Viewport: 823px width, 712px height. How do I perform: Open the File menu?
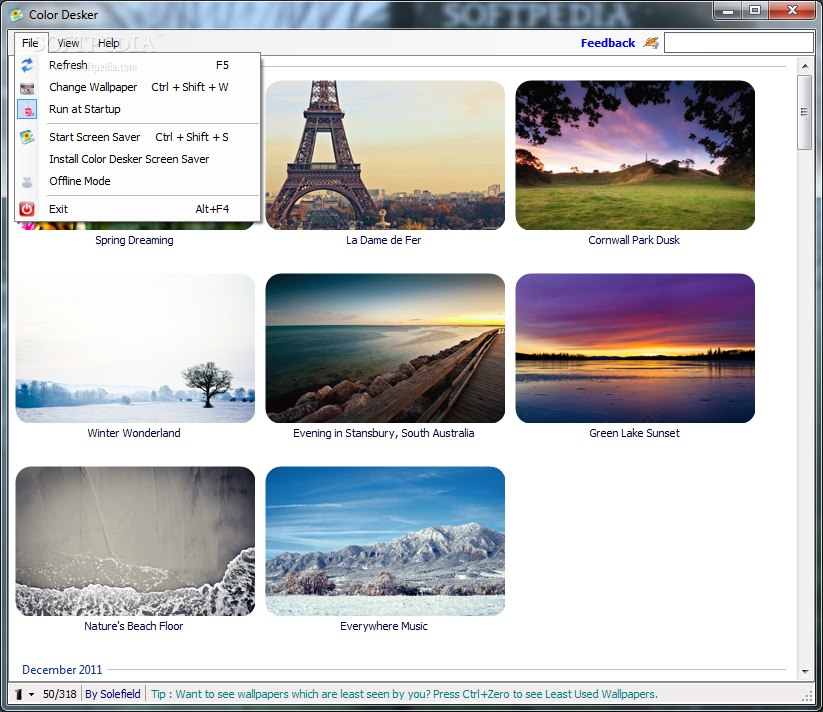30,43
